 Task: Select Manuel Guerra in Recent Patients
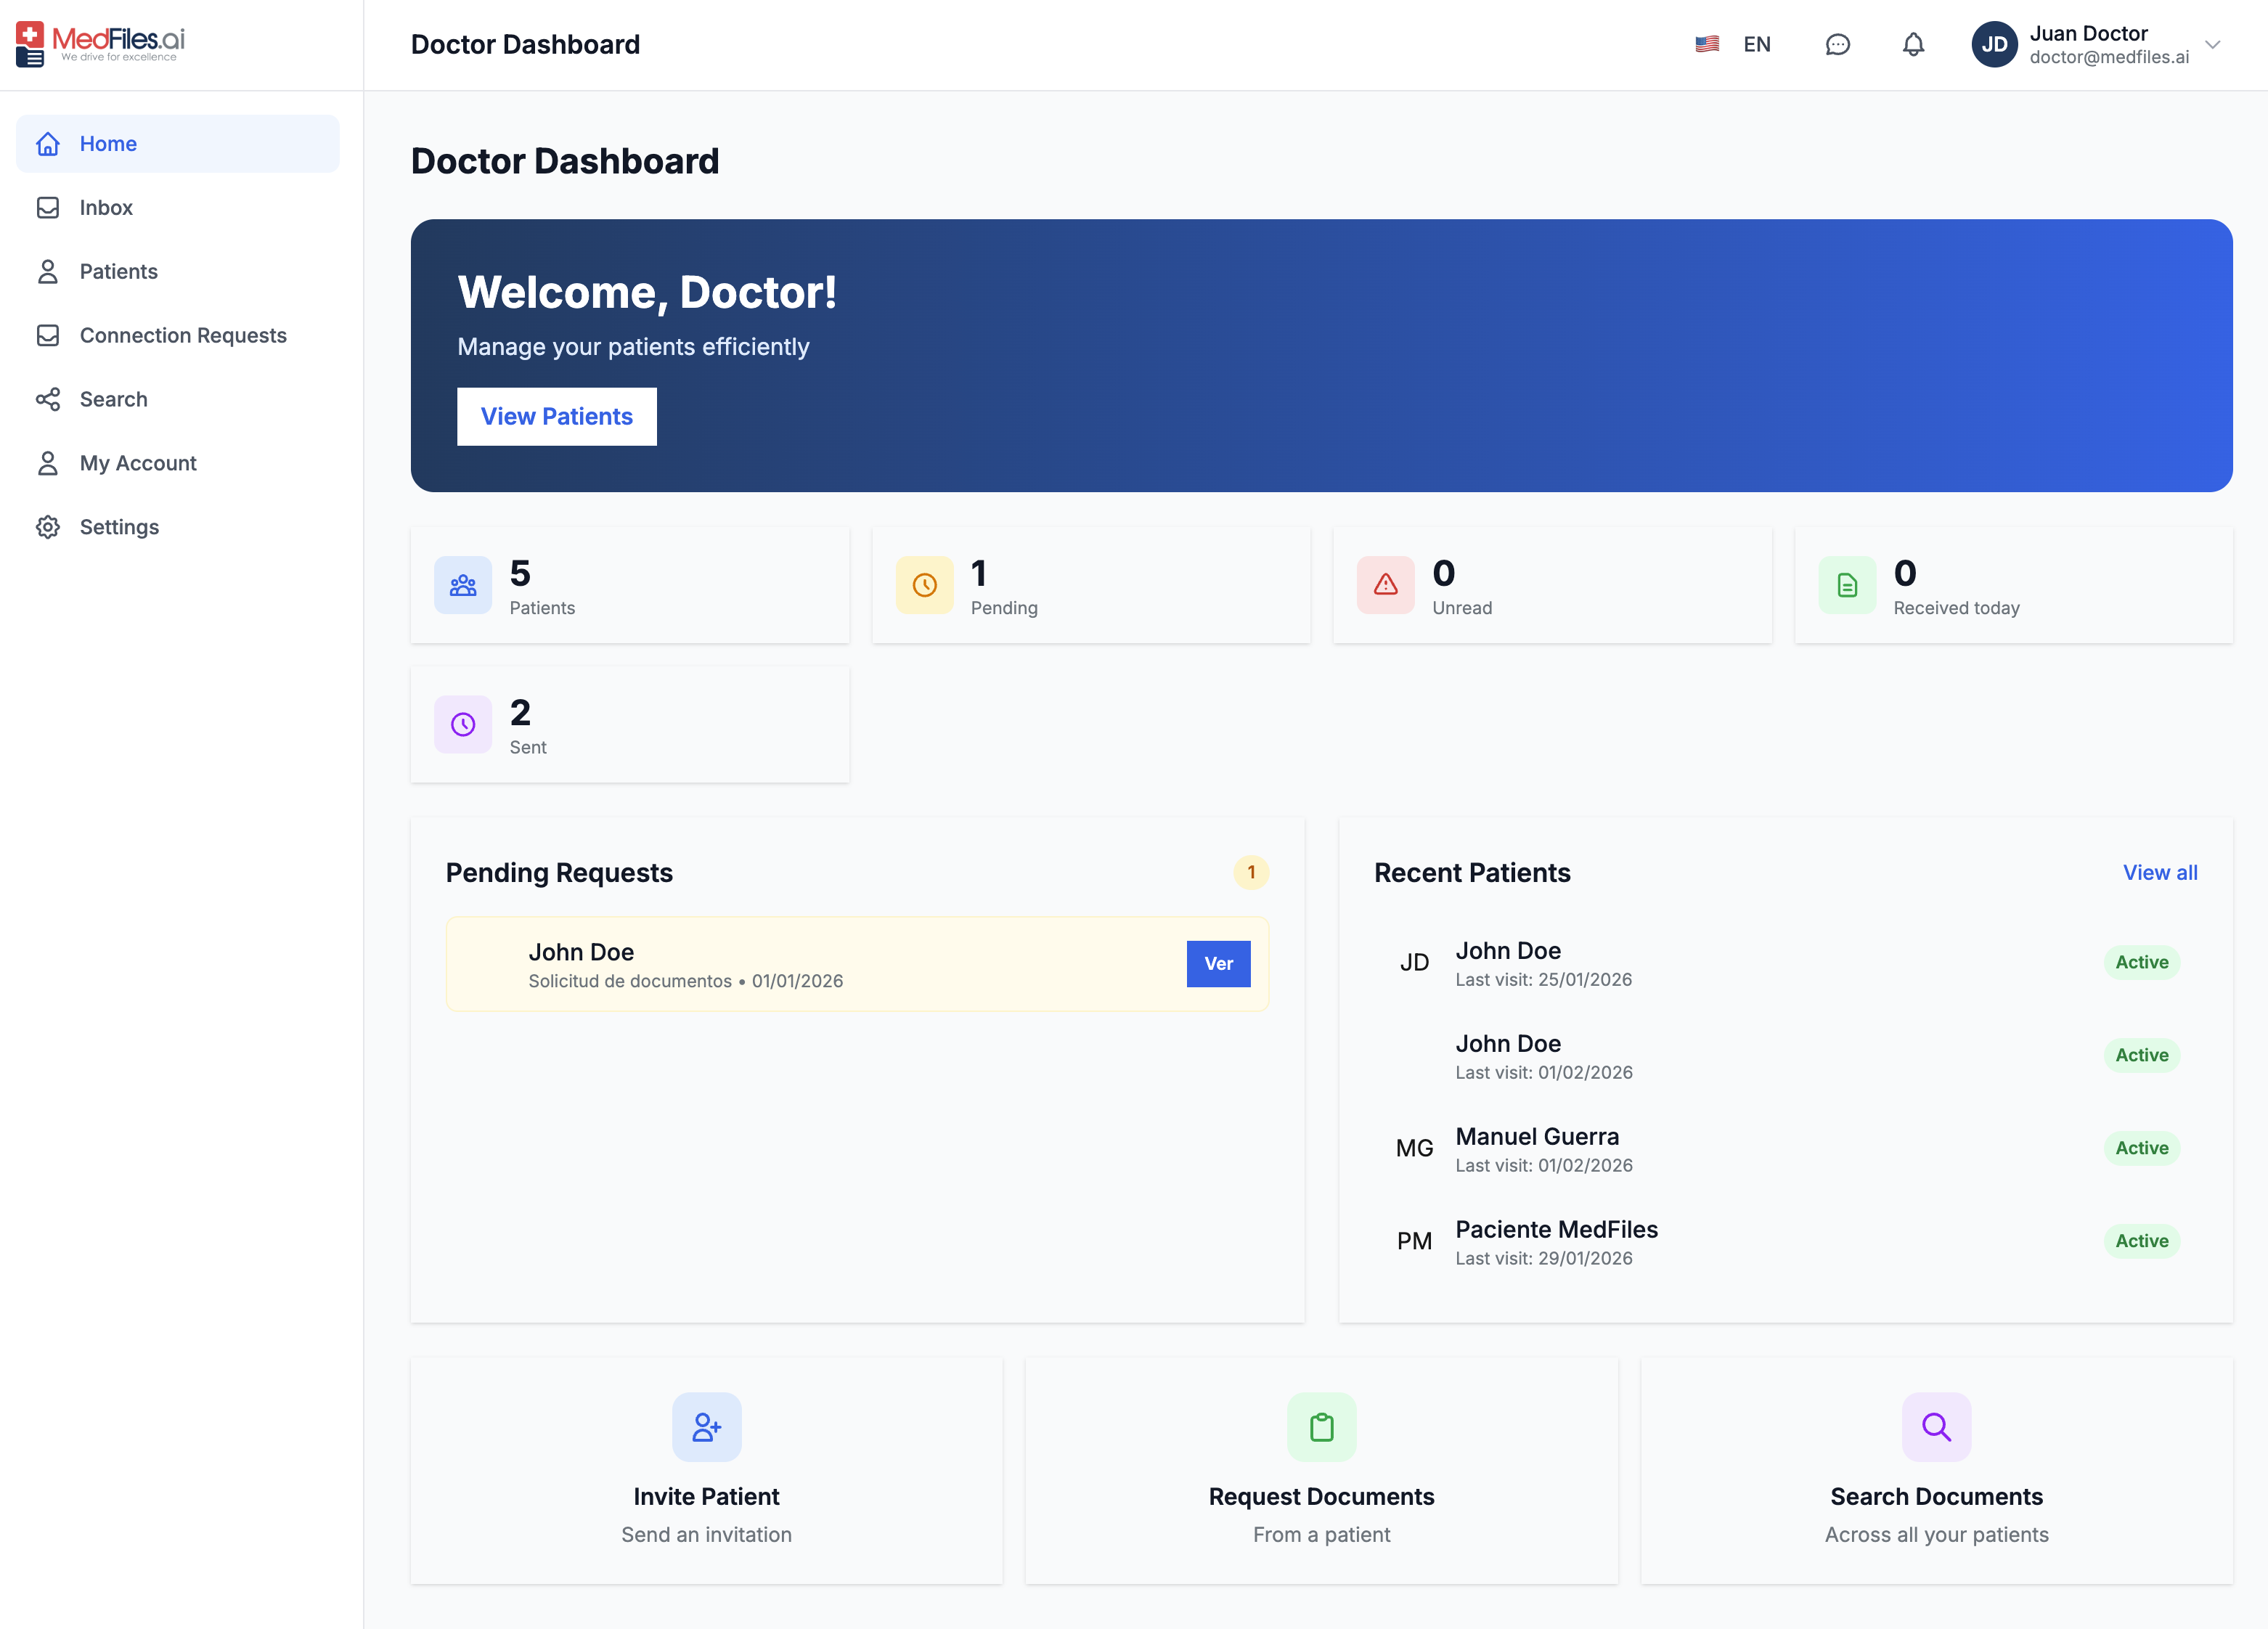click(x=1785, y=1148)
